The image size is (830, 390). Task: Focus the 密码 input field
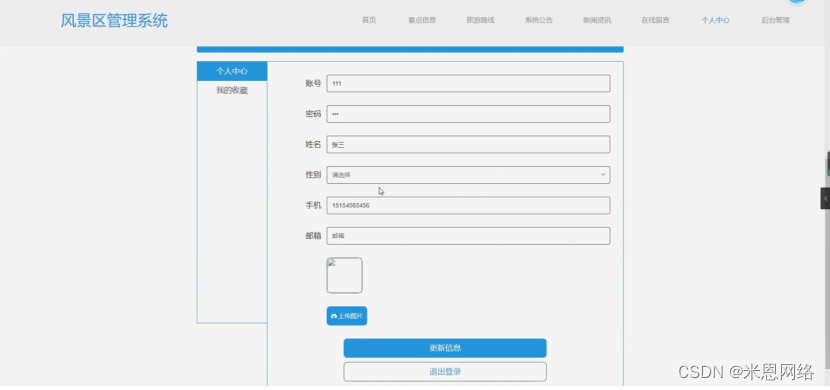468,114
